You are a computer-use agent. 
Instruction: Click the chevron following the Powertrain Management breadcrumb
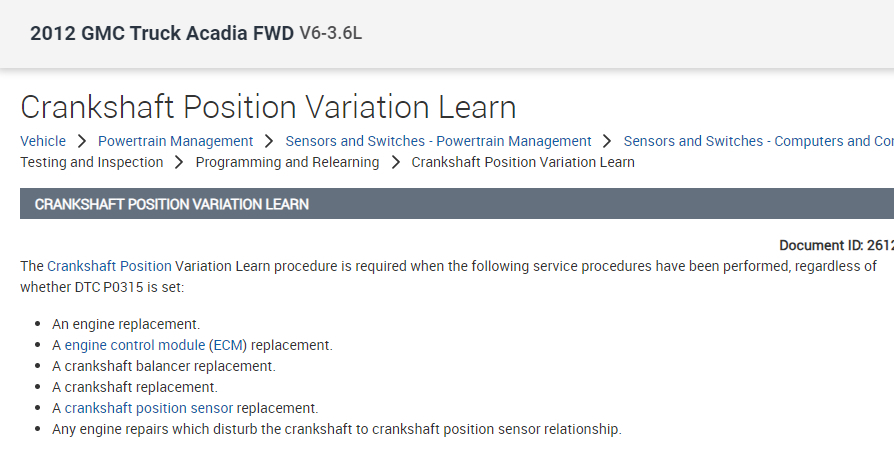(x=270, y=142)
